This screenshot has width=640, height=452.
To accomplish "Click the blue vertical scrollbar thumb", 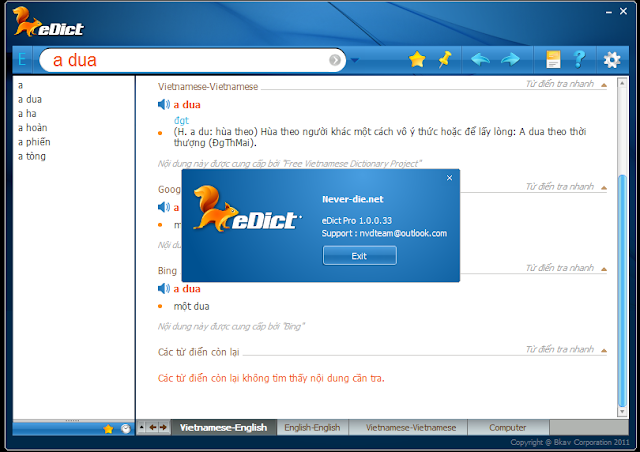I will (622, 290).
